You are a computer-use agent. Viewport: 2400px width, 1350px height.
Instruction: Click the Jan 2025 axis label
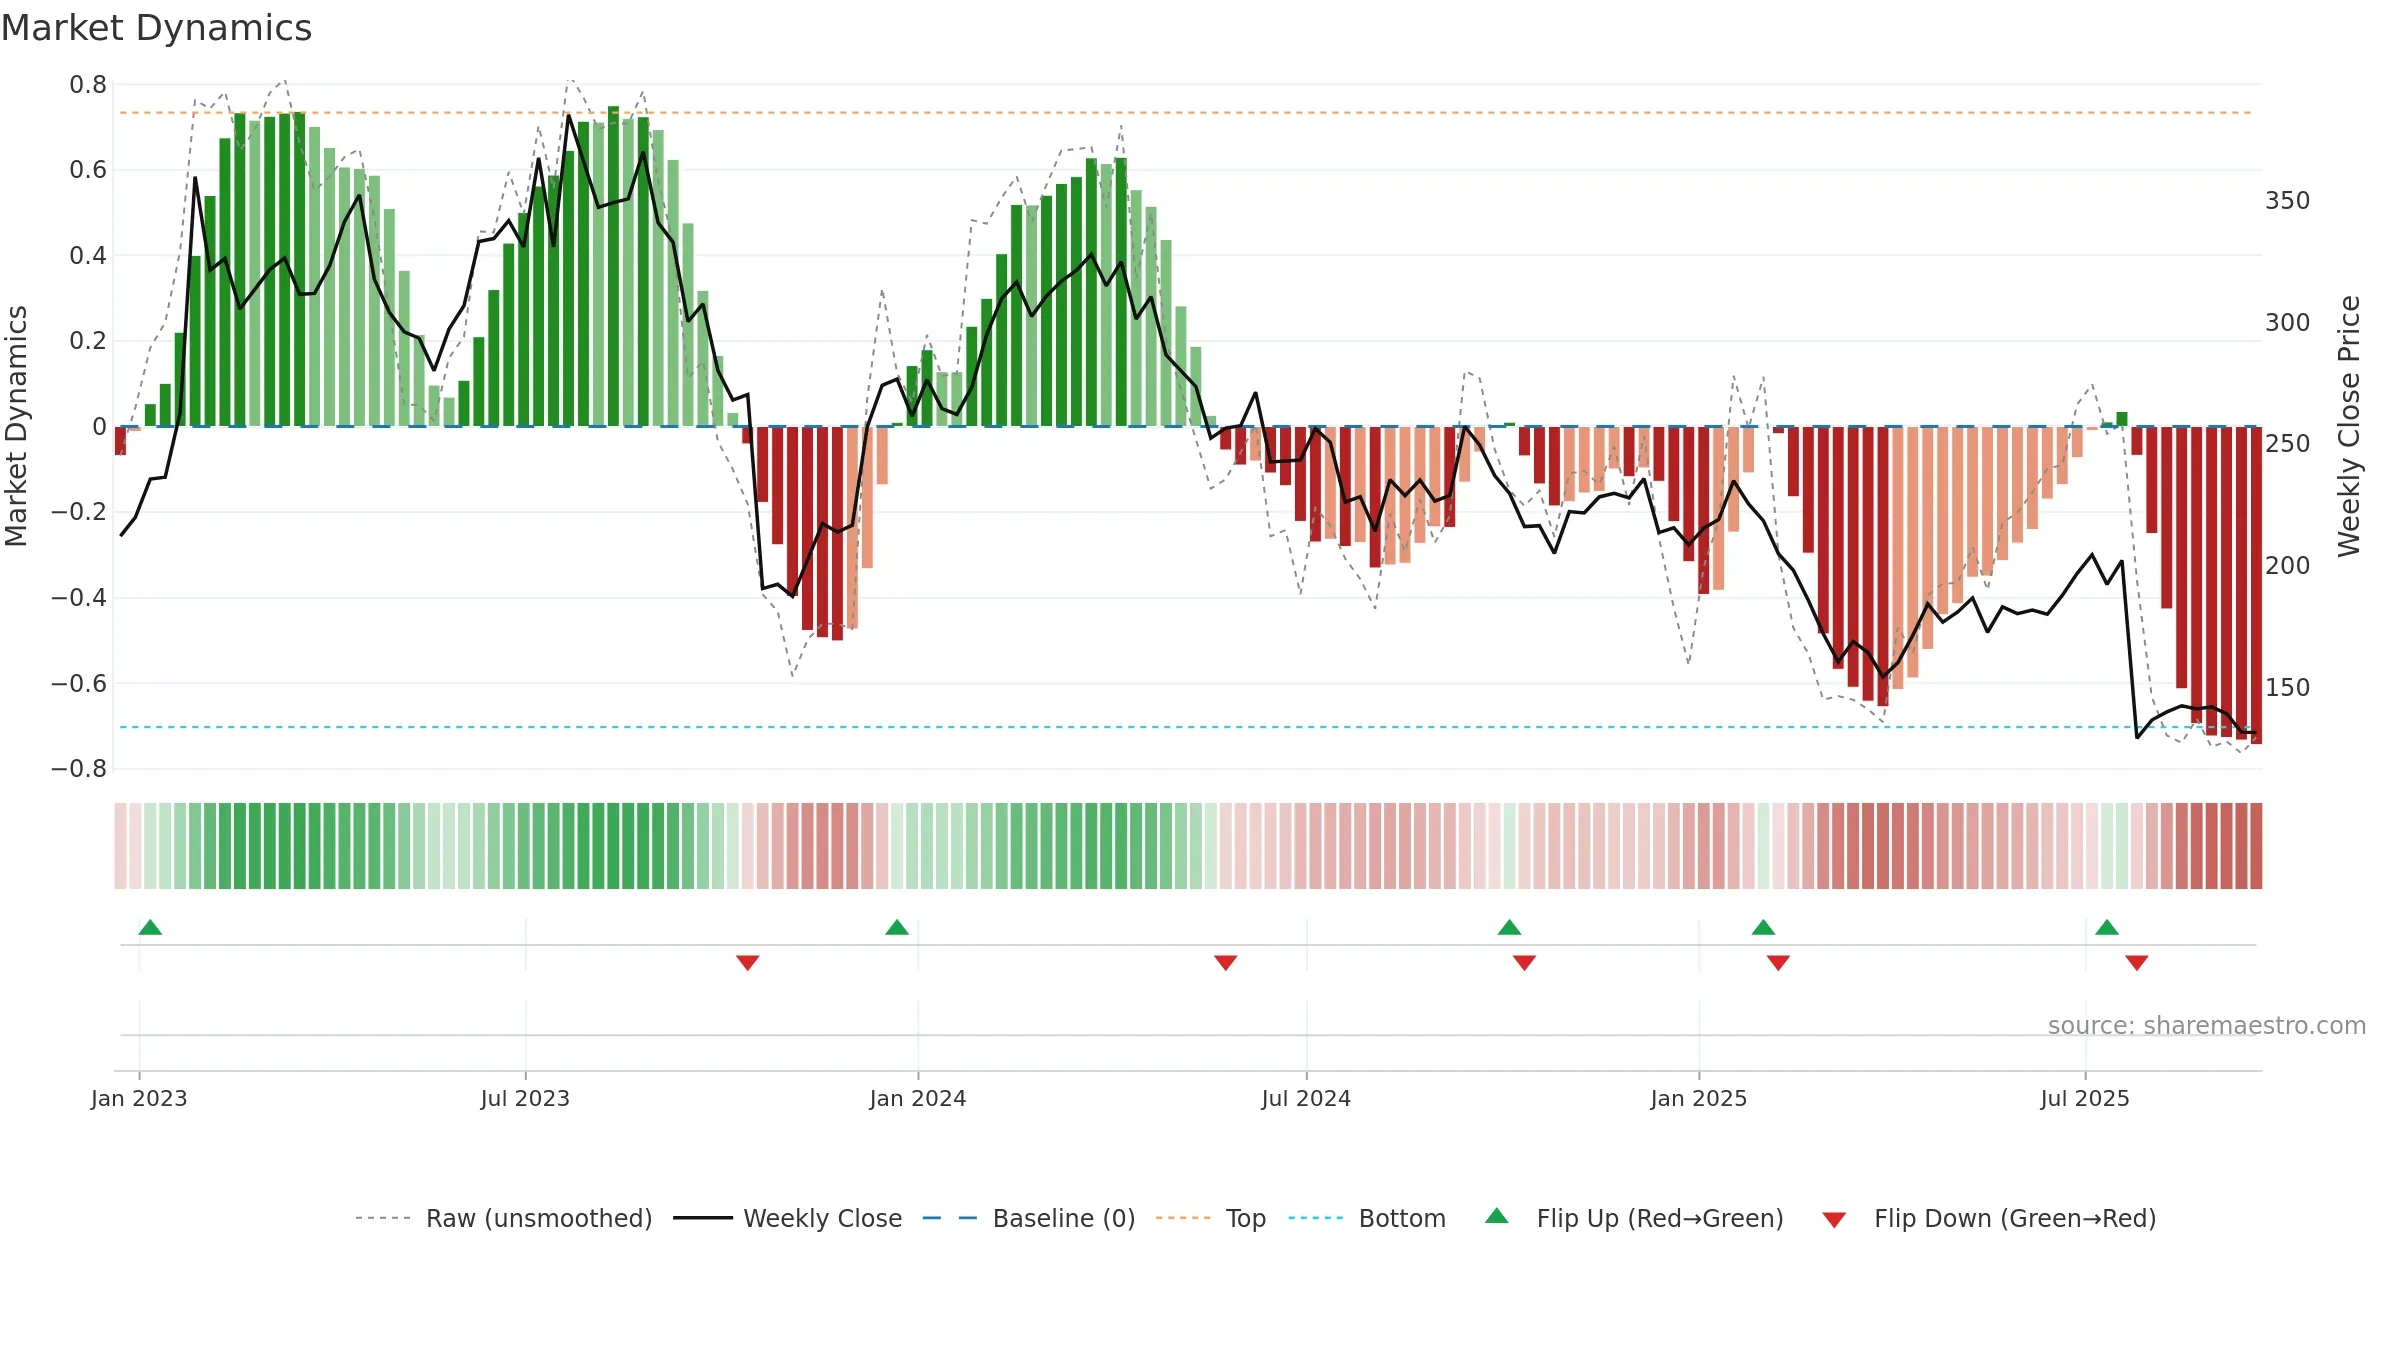click(1699, 1098)
